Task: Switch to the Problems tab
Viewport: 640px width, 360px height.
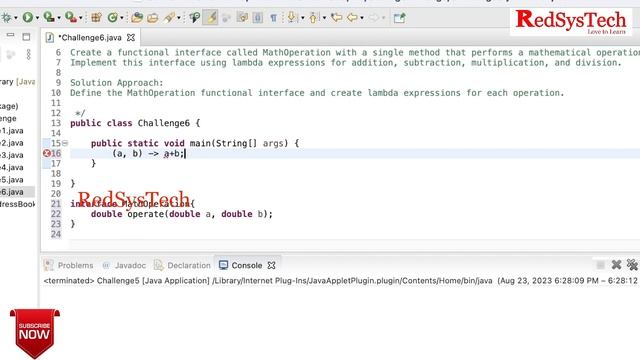Action: 69,265
